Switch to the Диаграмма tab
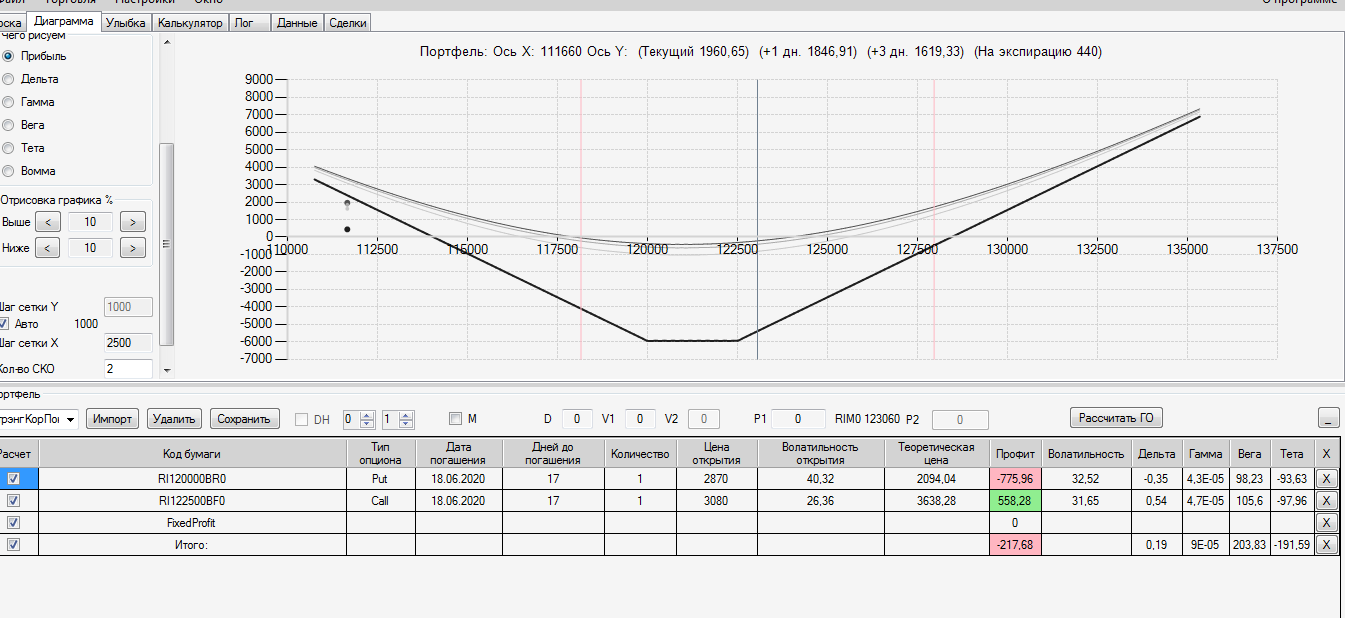The width and height of the screenshot is (1345, 618). (x=64, y=21)
